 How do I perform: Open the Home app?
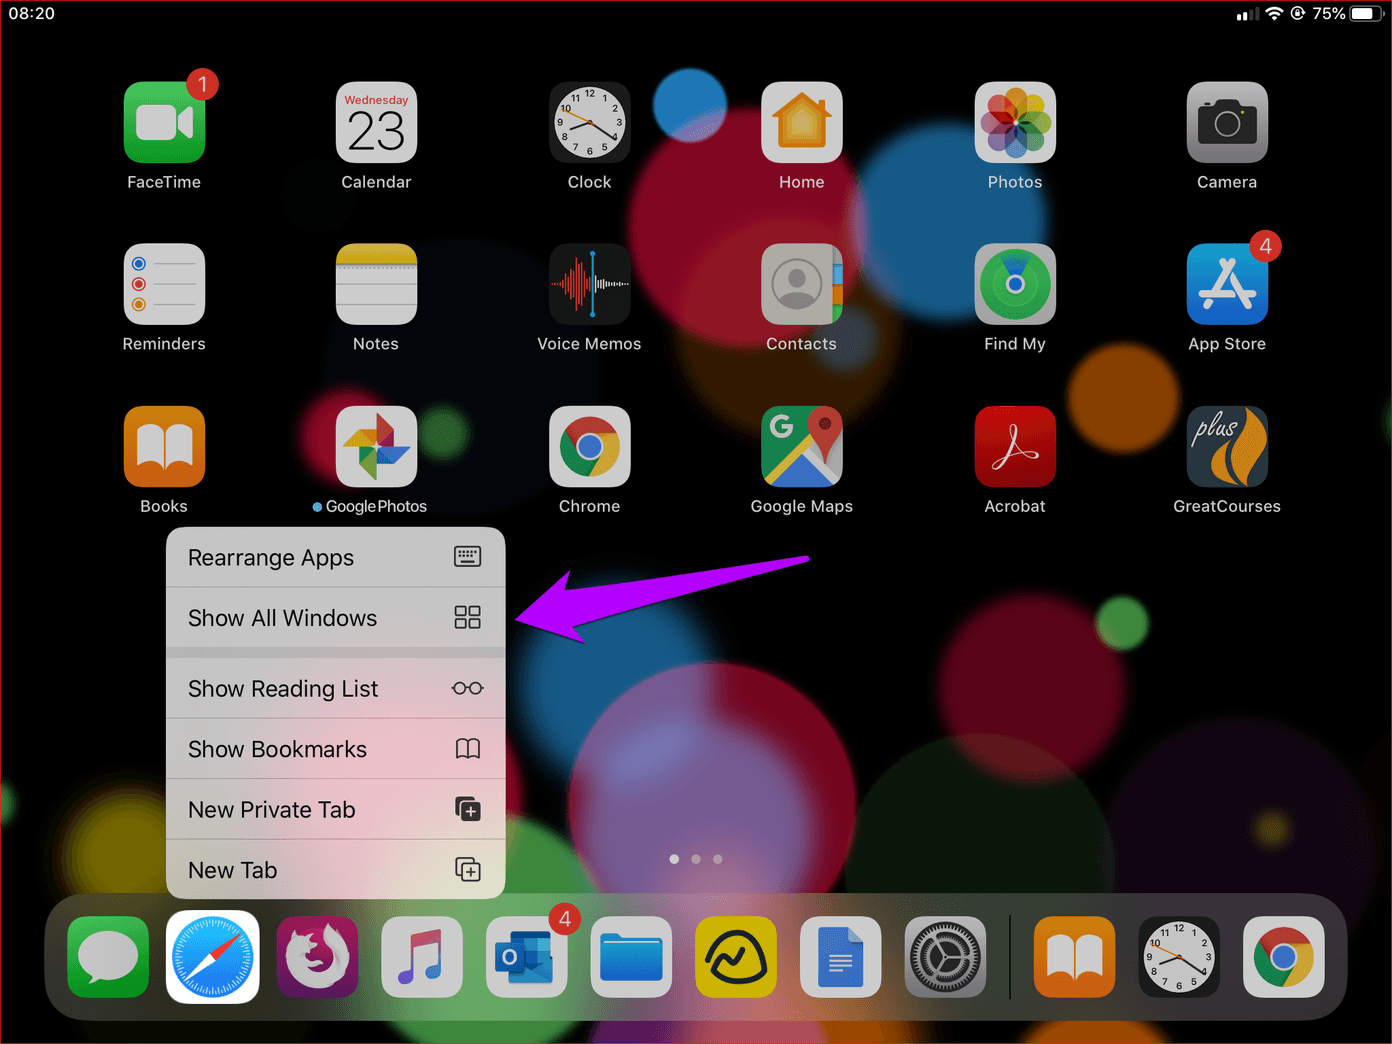tap(801, 122)
